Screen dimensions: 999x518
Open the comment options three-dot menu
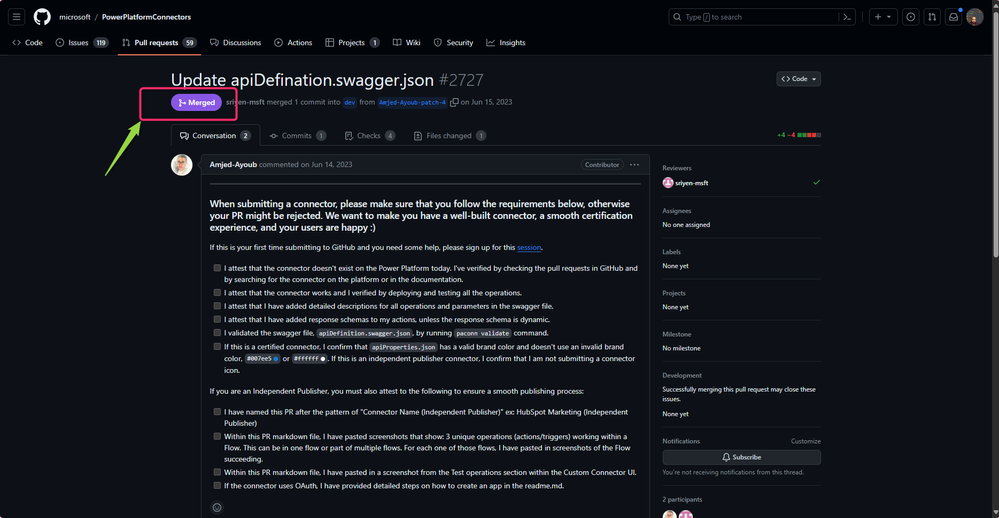point(634,164)
